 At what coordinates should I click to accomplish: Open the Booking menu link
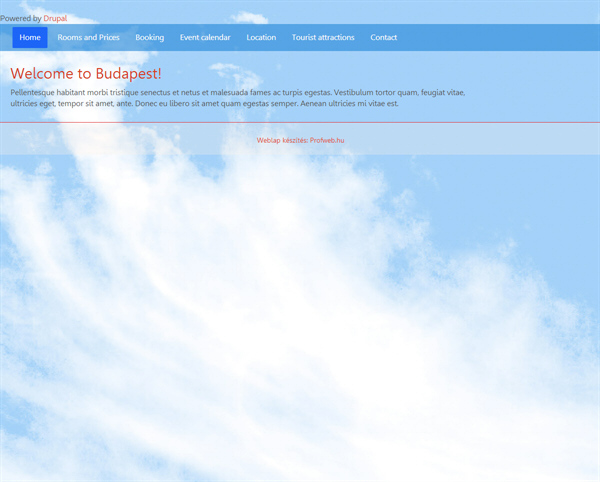click(150, 37)
